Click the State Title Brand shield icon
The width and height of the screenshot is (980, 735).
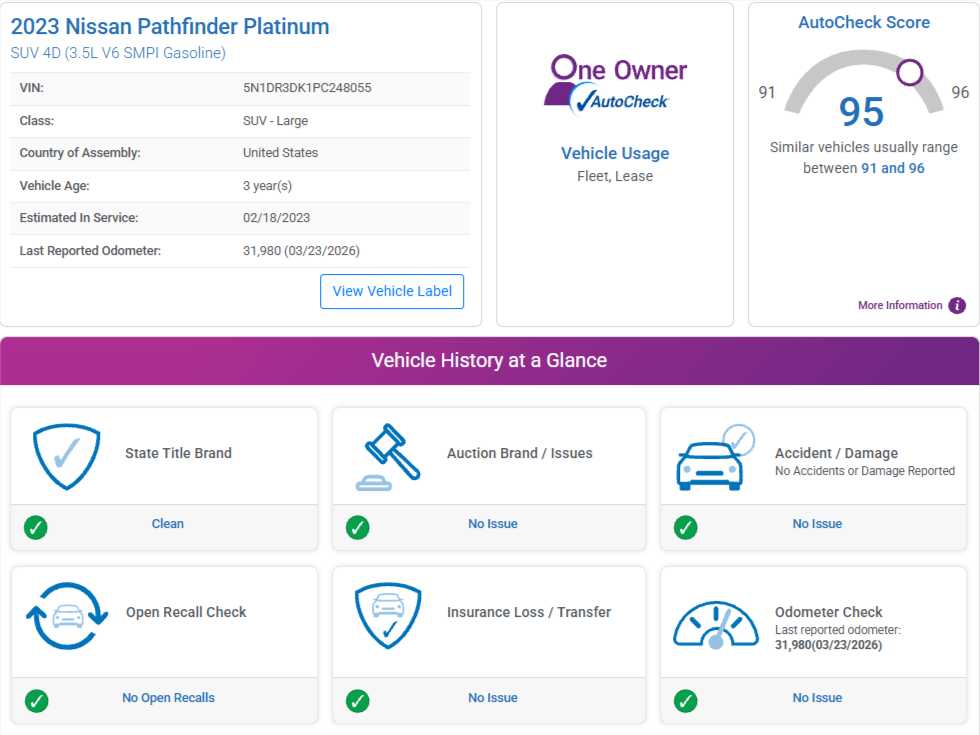[x=66, y=457]
